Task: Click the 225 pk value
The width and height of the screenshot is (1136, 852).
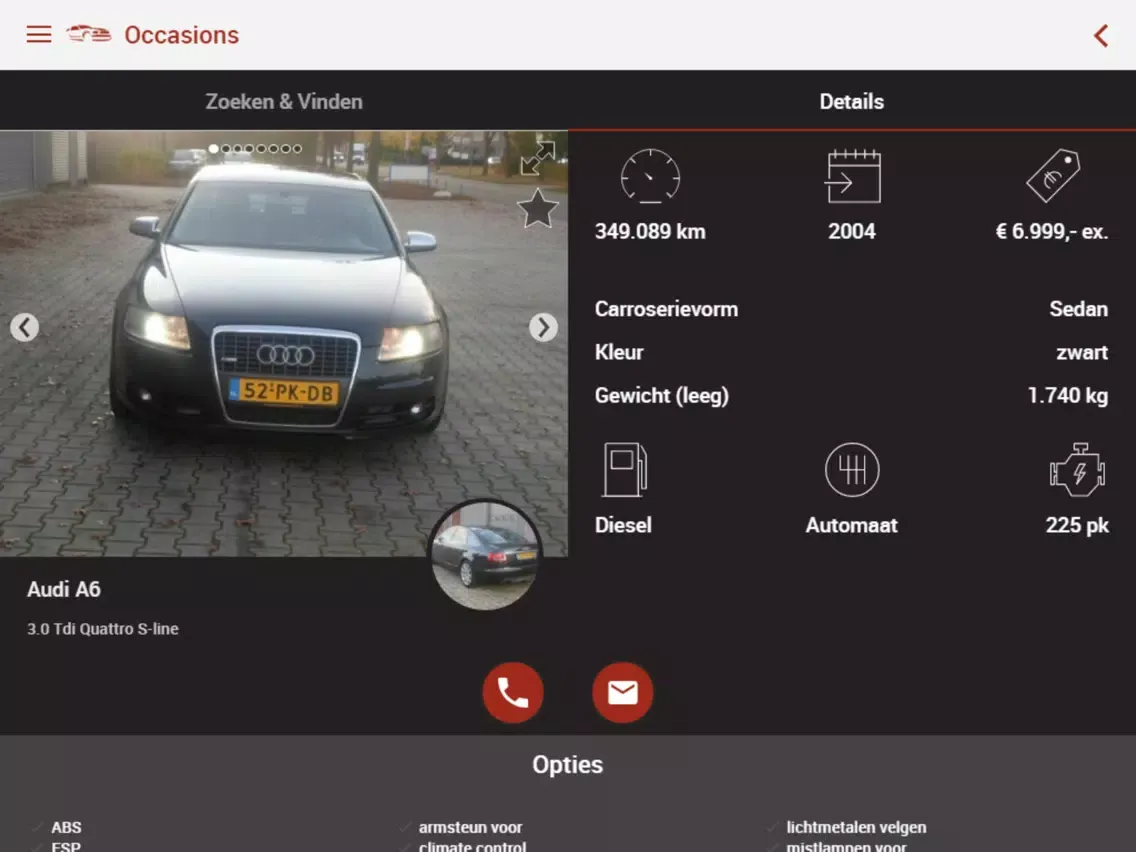Action: pos(1077,525)
